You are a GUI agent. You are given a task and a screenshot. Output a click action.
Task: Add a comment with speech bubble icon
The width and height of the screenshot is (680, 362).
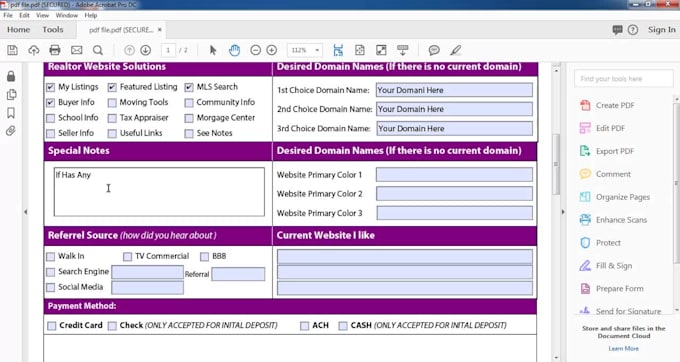(434, 50)
